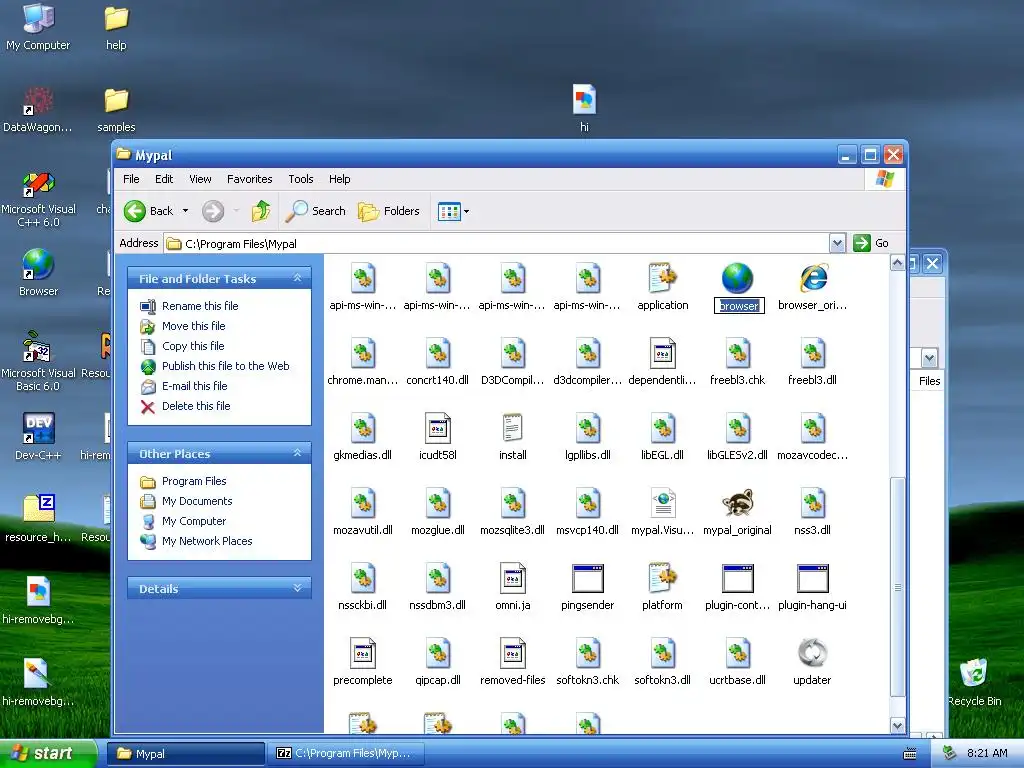Click the vertical scrollbar down arrow
This screenshot has height=768, width=1024.
(898, 726)
